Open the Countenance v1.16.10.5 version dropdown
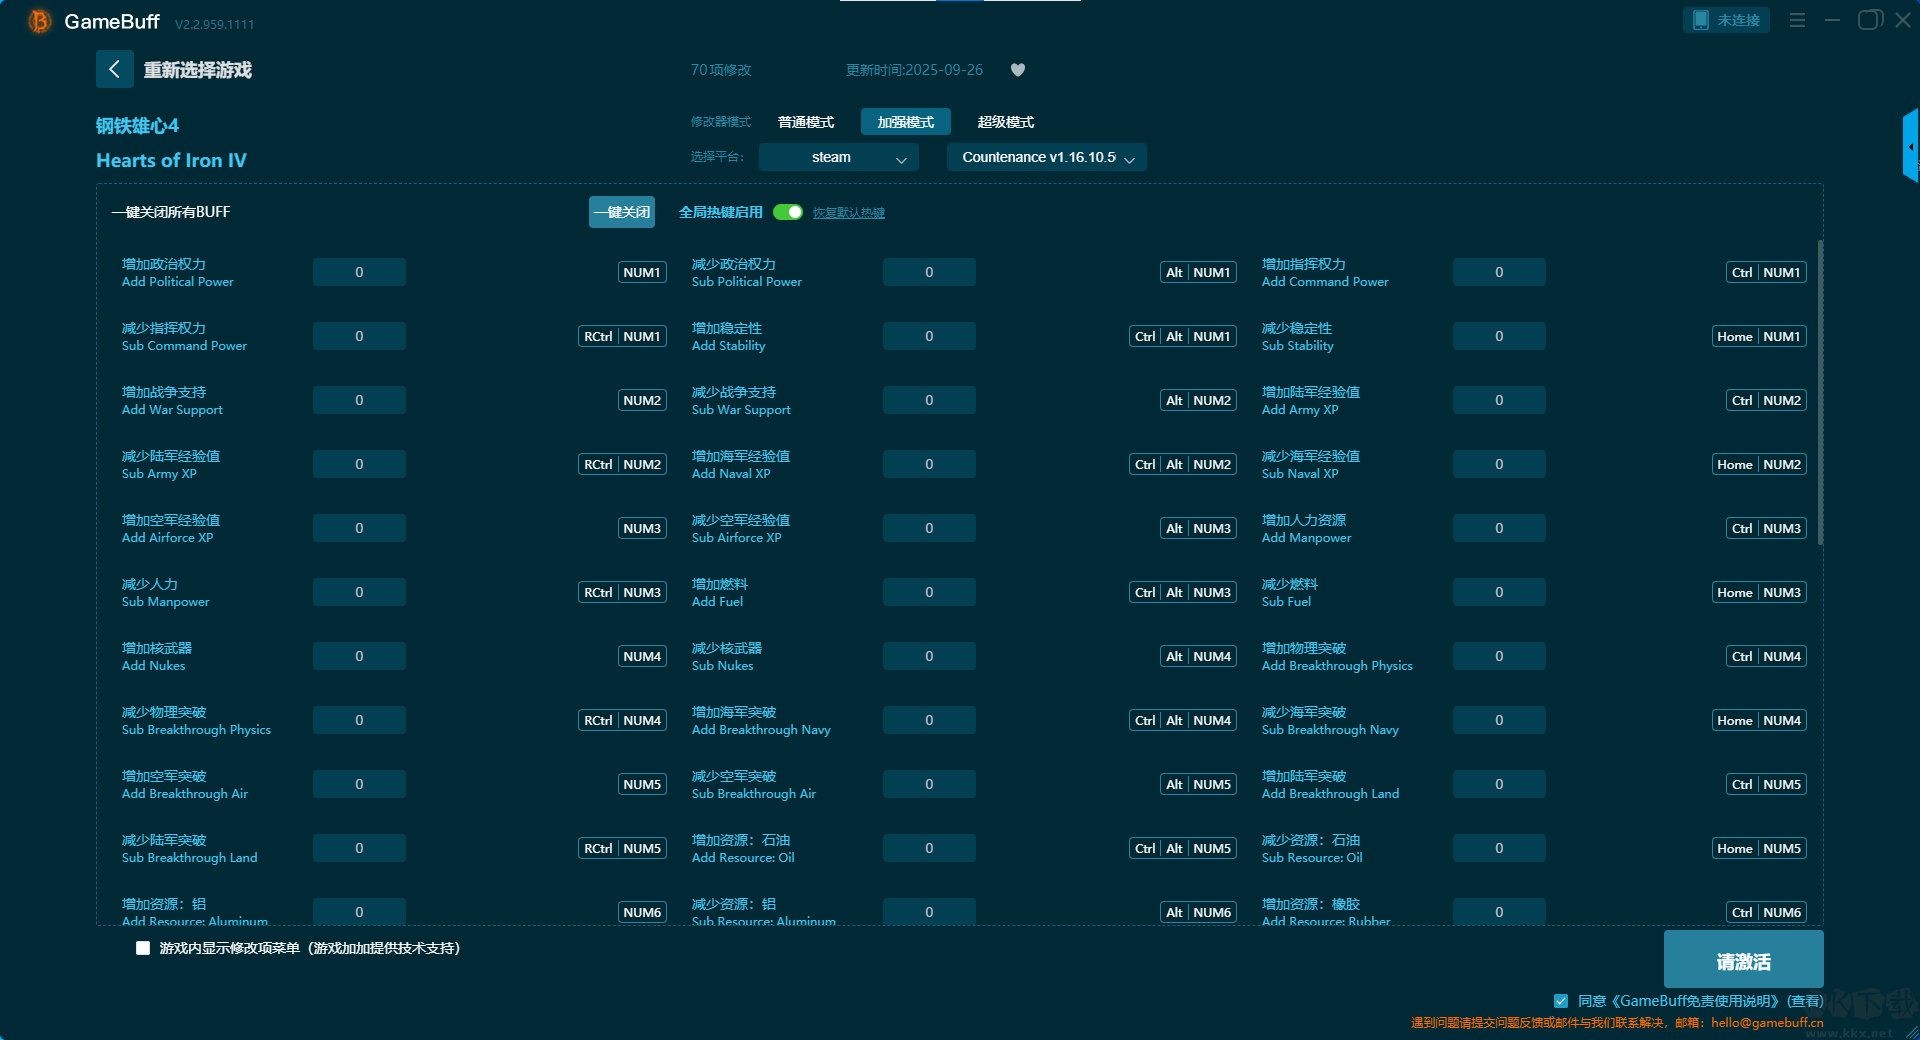 pos(1046,157)
